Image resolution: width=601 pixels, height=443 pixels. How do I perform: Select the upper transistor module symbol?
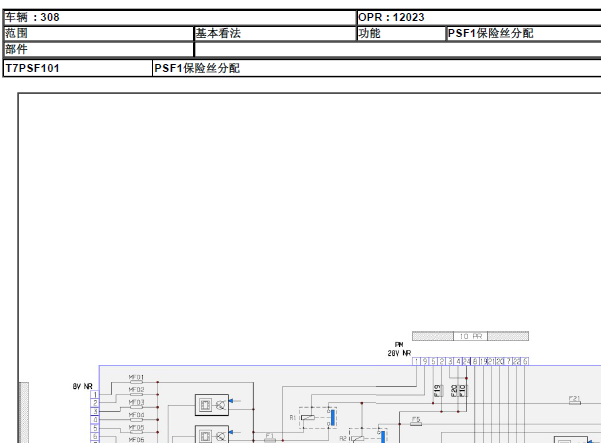(212, 405)
